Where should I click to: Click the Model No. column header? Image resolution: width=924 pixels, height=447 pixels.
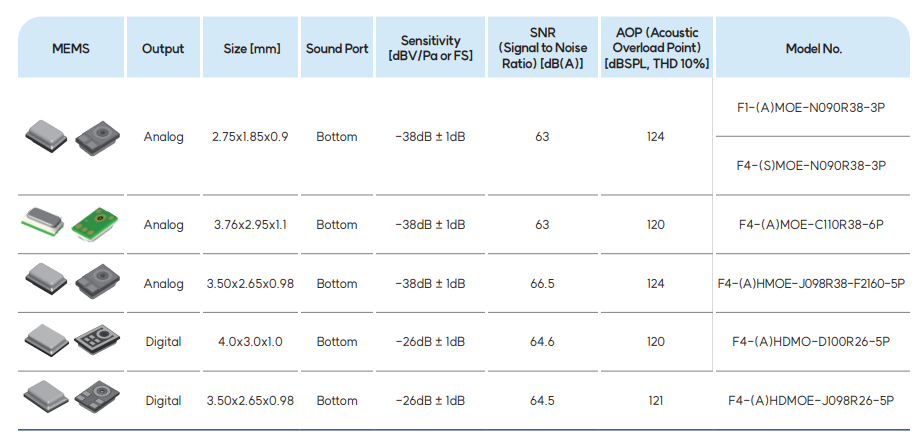[813, 48]
